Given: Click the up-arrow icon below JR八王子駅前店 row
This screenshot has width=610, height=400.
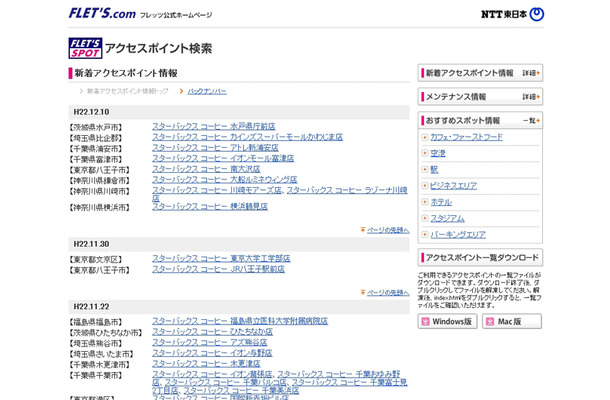Looking at the screenshot, I should [x=363, y=292].
